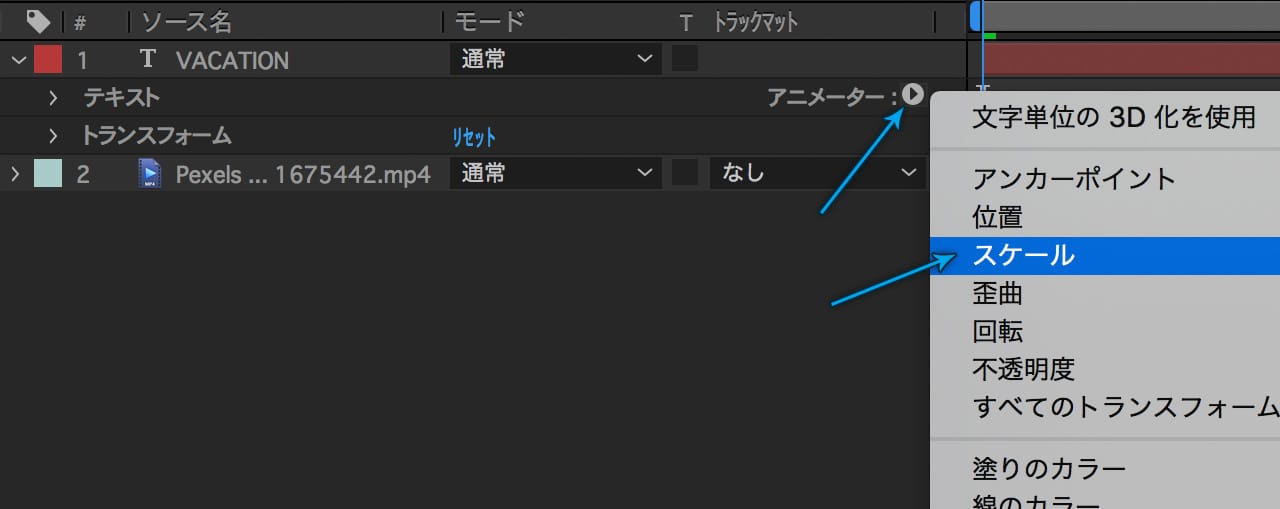This screenshot has height=509, width=1280.
Task: Click the label tag column icon
Action: coord(38,21)
